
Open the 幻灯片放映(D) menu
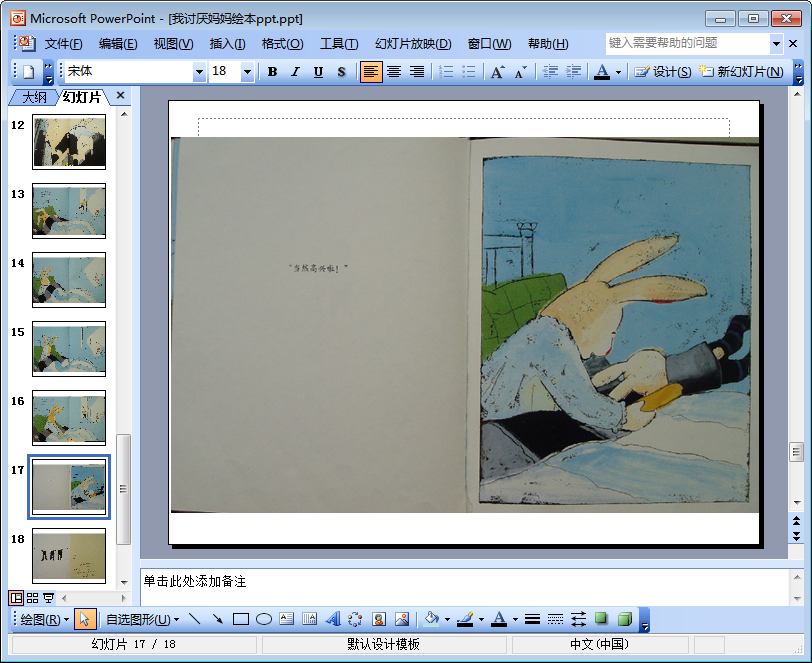[413, 44]
